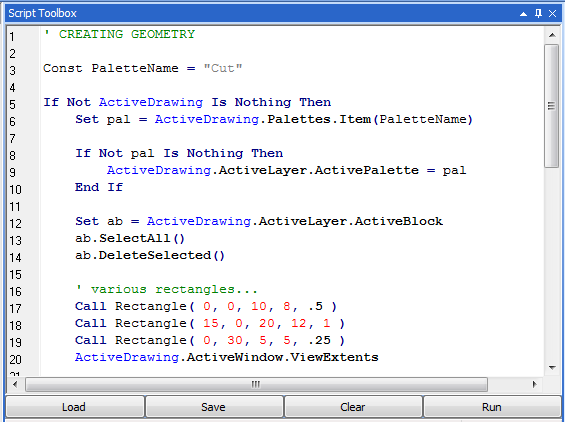The height and width of the screenshot is (422, 565).
Task: Click the ab.SelectAll() line
Action: (x=130, y=238)
